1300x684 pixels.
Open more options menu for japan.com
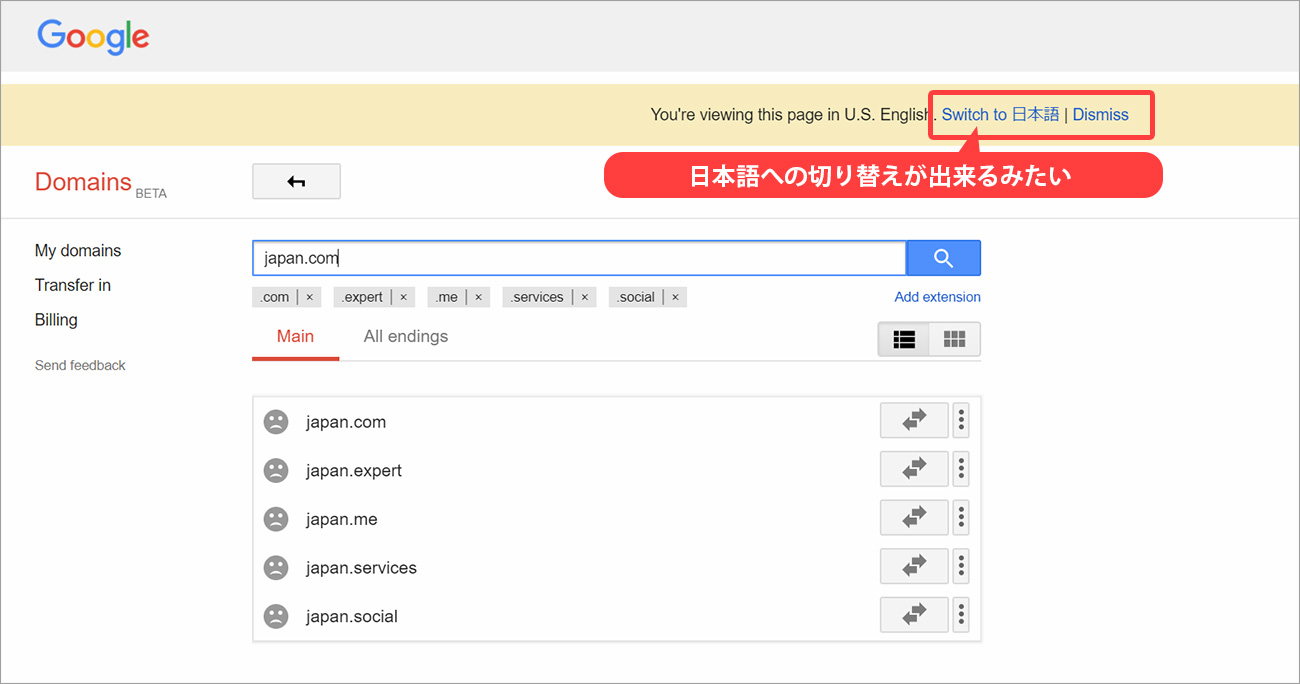coord(961,421)
